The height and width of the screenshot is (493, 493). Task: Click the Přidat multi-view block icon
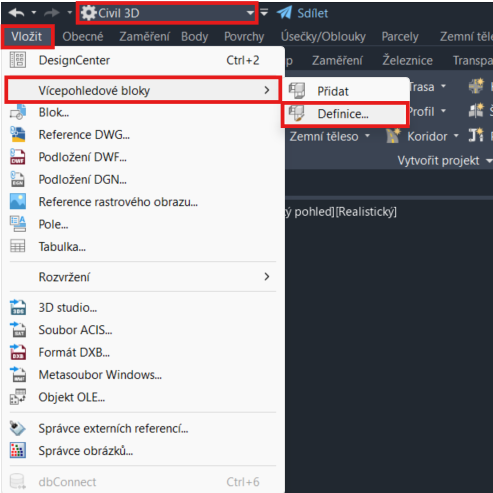tap(297, 91)
